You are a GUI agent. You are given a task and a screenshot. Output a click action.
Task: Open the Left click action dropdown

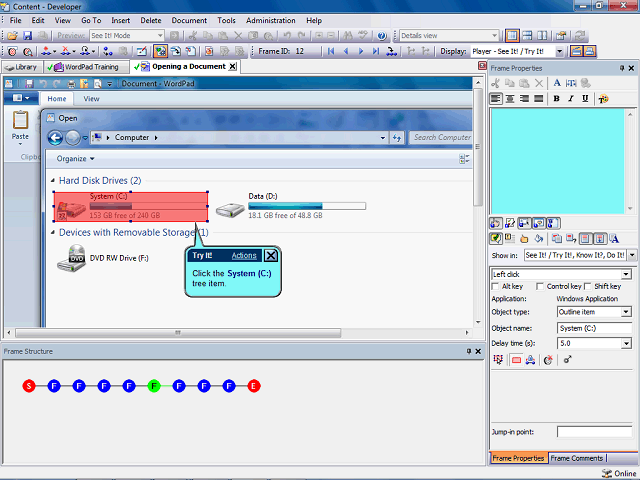click(x=626, y=274)
